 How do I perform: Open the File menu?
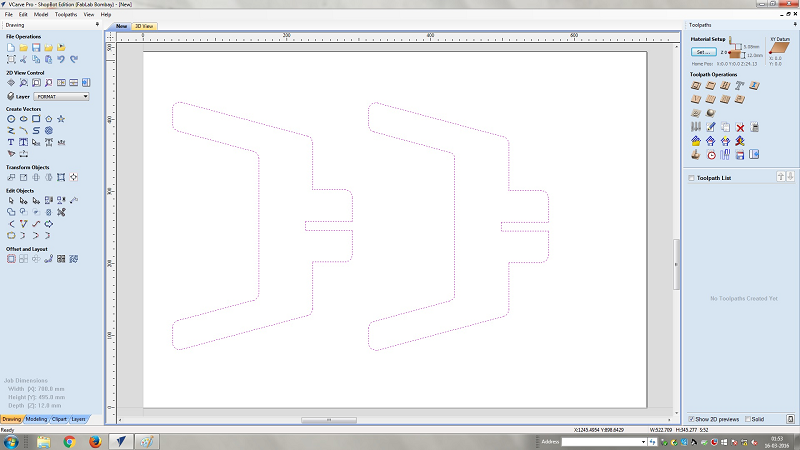click(9, 14)
